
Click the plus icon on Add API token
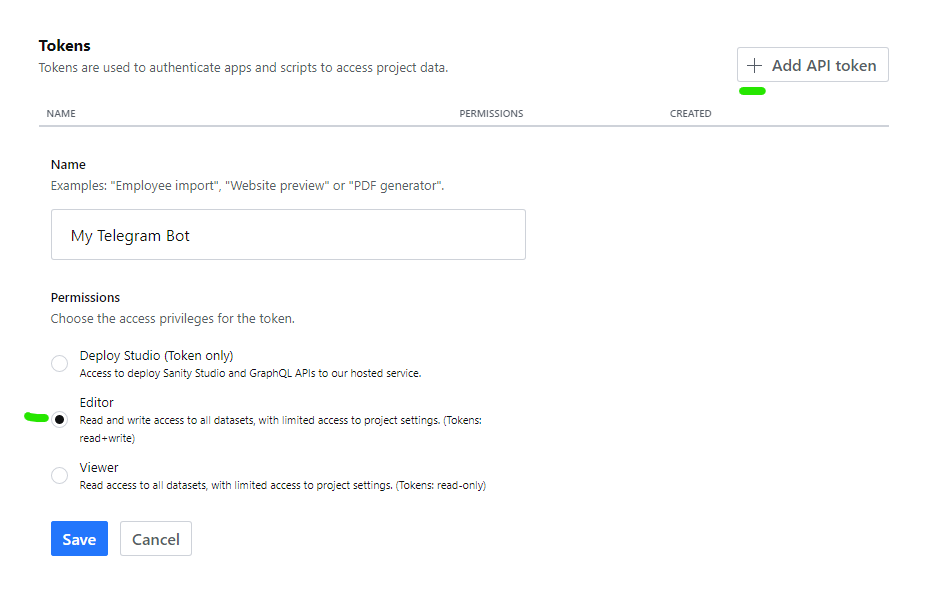pyautogui.click(x=756, y=64)
